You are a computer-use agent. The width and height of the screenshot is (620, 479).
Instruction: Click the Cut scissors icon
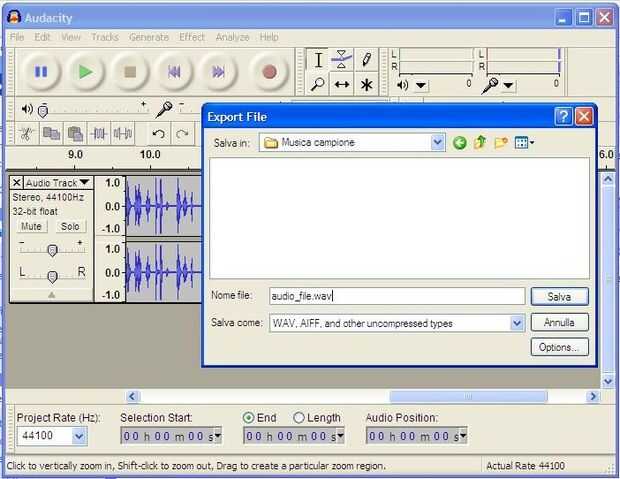click(26, 134)
